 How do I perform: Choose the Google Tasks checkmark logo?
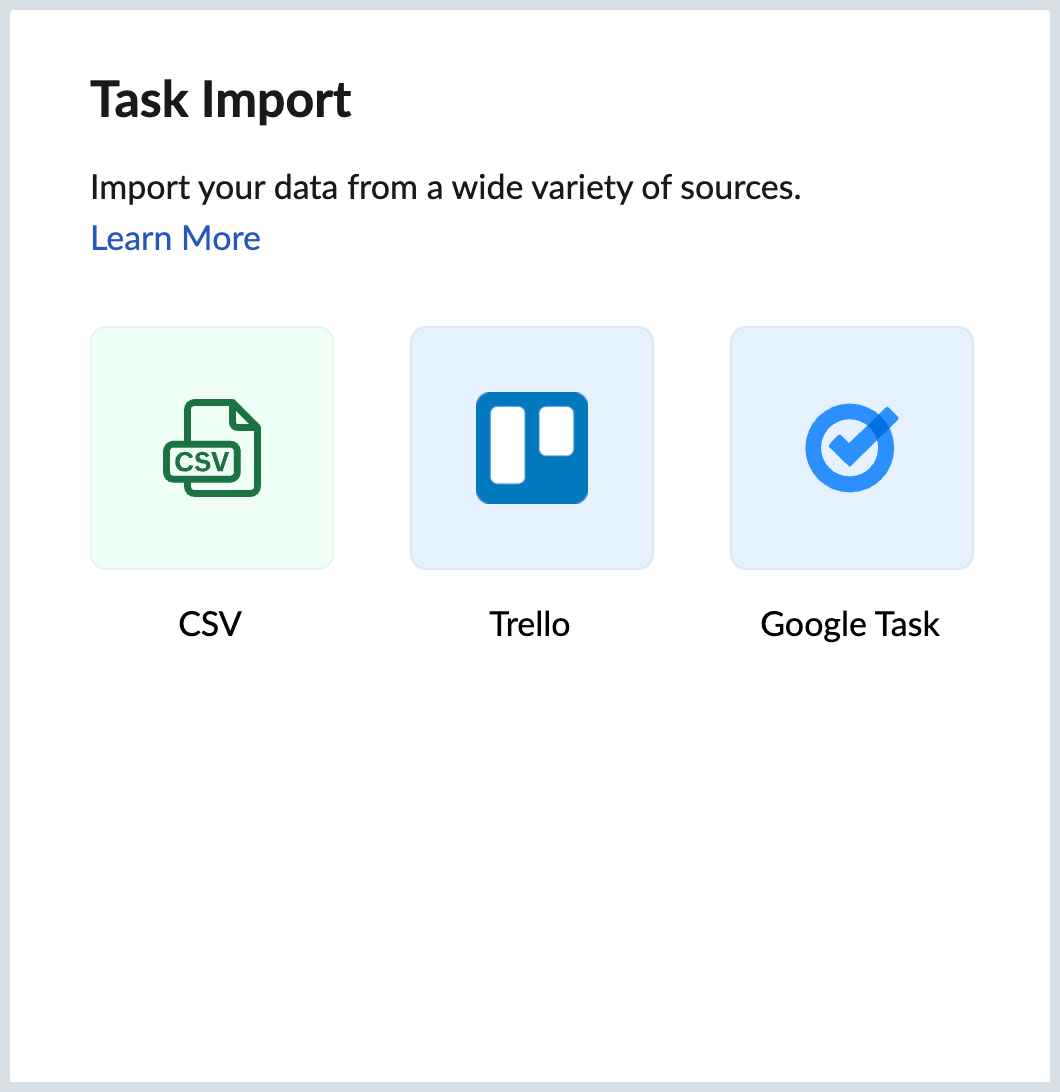pyautogui.click(x=852, y=448)
